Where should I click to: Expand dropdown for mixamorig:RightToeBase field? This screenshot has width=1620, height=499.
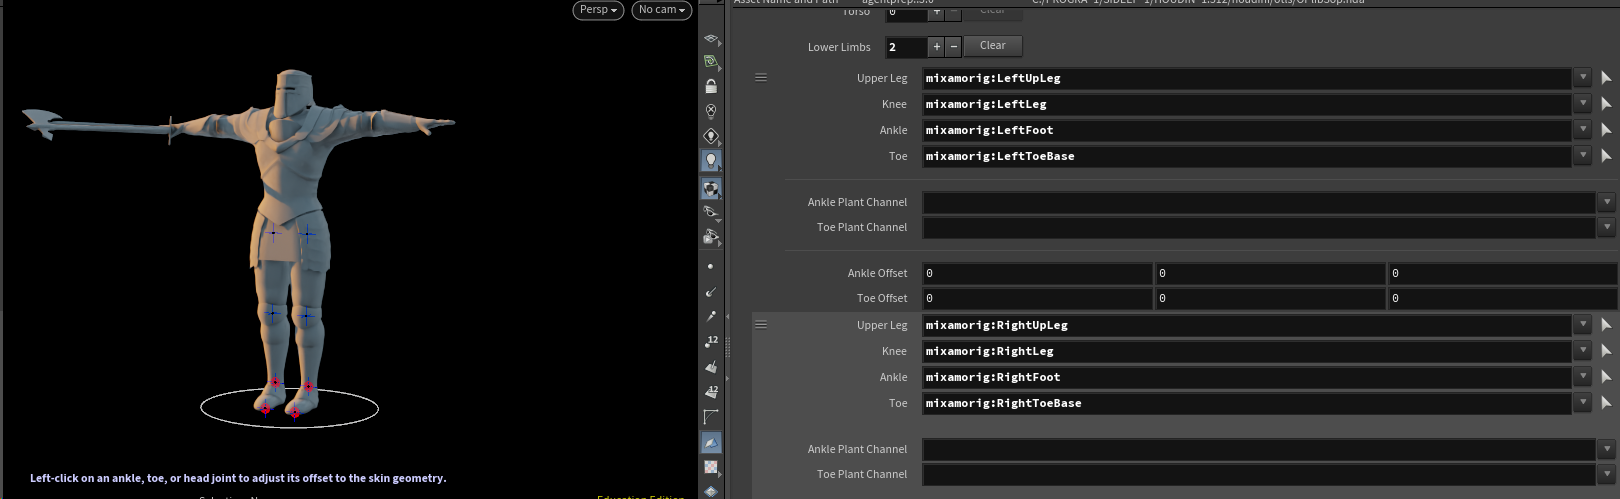(1582, 403)
